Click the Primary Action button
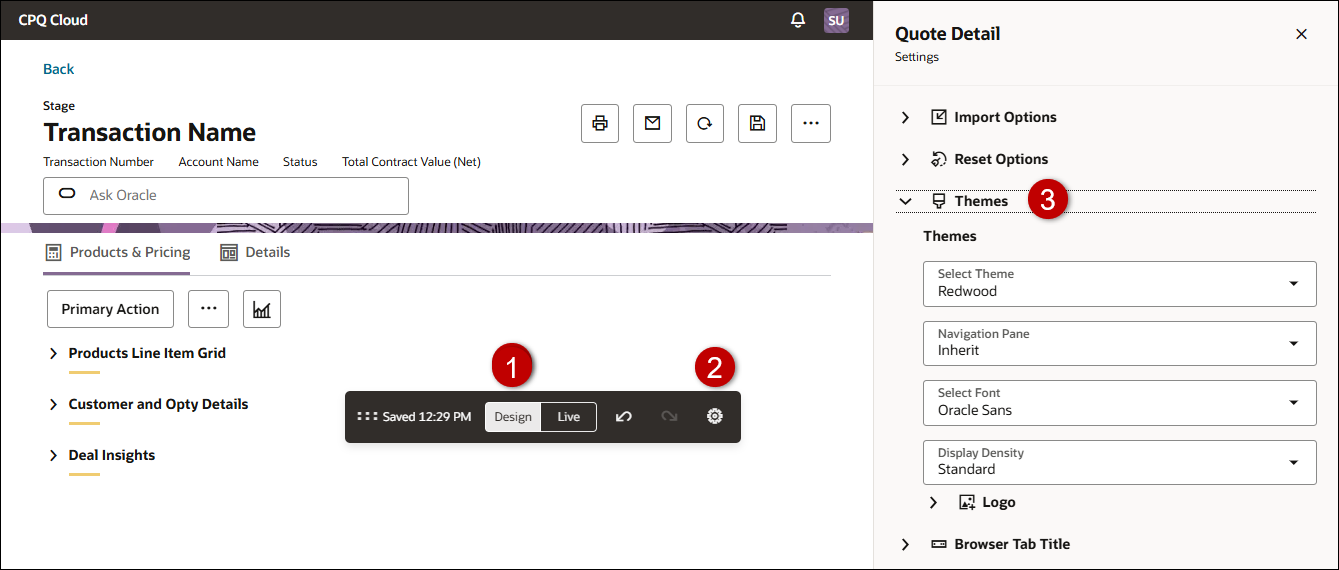Image resolution: width=1339 pixels, height=570 pixels. click(x=110, y=309)
